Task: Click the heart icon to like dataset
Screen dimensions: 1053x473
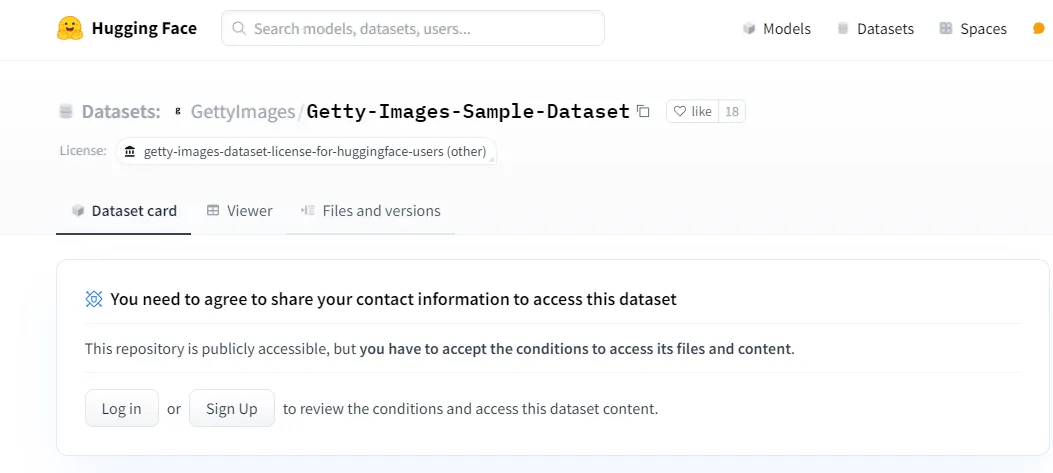Action: 679,112
